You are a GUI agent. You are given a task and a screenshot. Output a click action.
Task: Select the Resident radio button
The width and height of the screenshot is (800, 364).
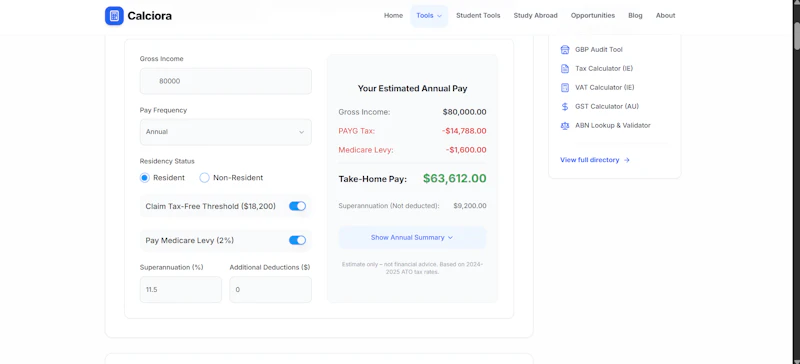tap(144, 178)
